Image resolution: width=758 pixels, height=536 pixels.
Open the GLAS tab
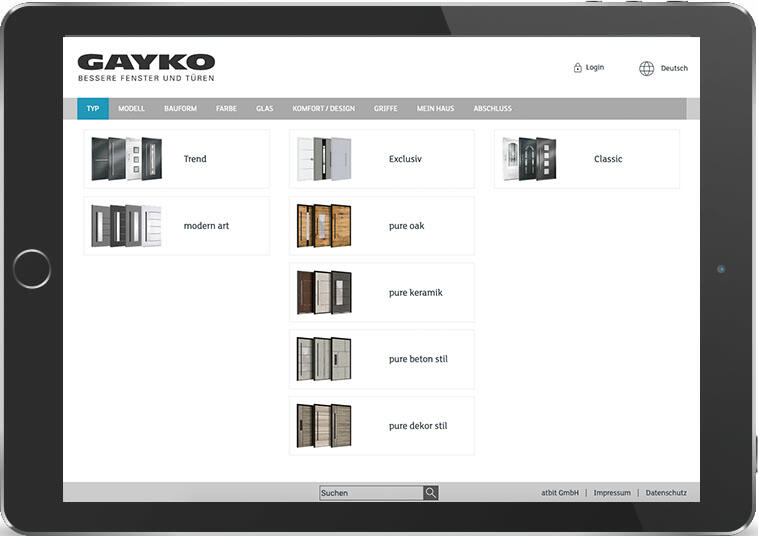(x=264, y=108)
